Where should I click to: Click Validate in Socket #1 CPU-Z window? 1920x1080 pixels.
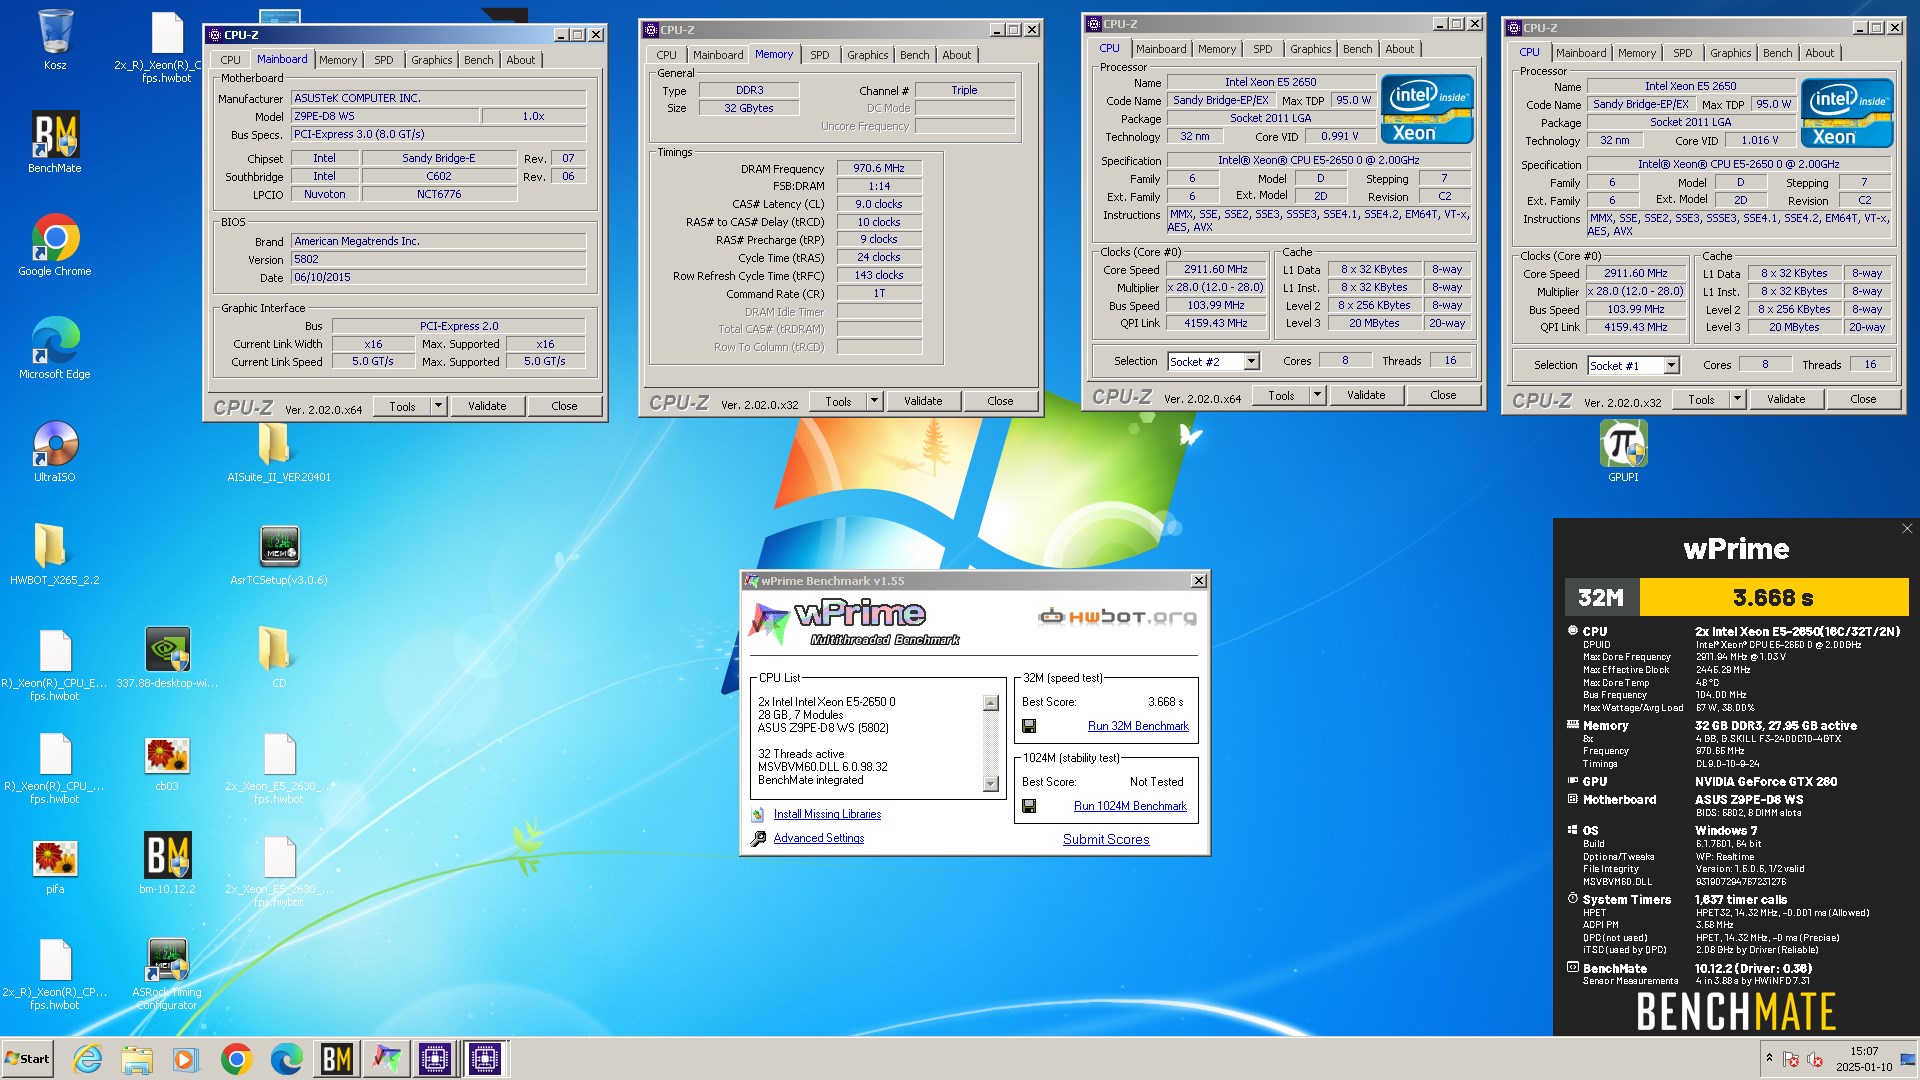(1786, 399)
